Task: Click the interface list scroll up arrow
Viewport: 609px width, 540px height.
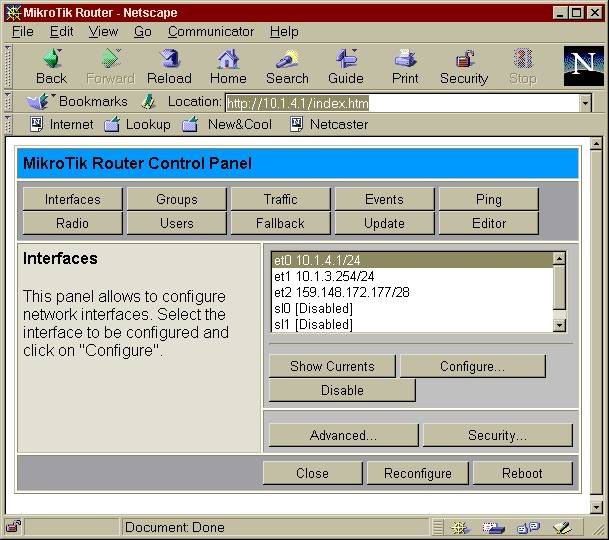Action: [x=559, y=258]
